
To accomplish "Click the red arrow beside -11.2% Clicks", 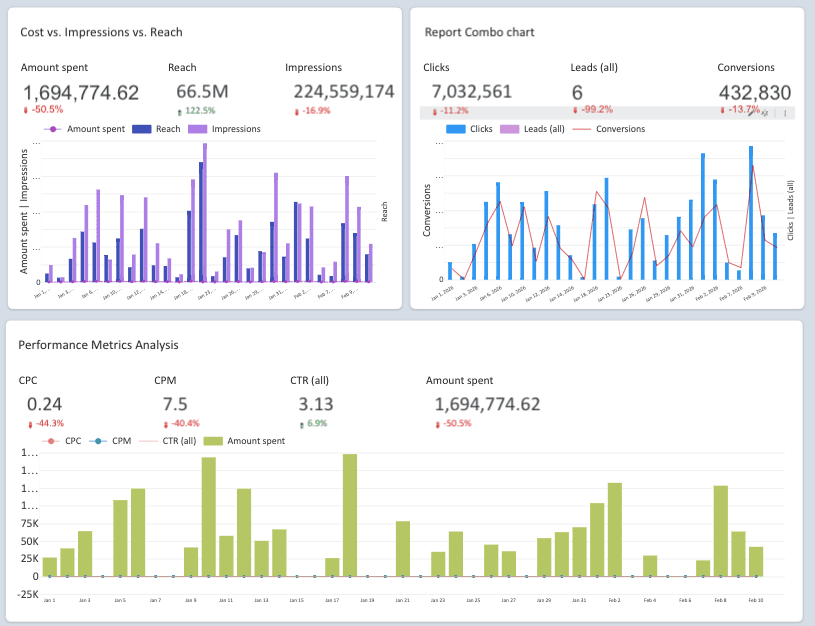I will (x=436, y=111).
